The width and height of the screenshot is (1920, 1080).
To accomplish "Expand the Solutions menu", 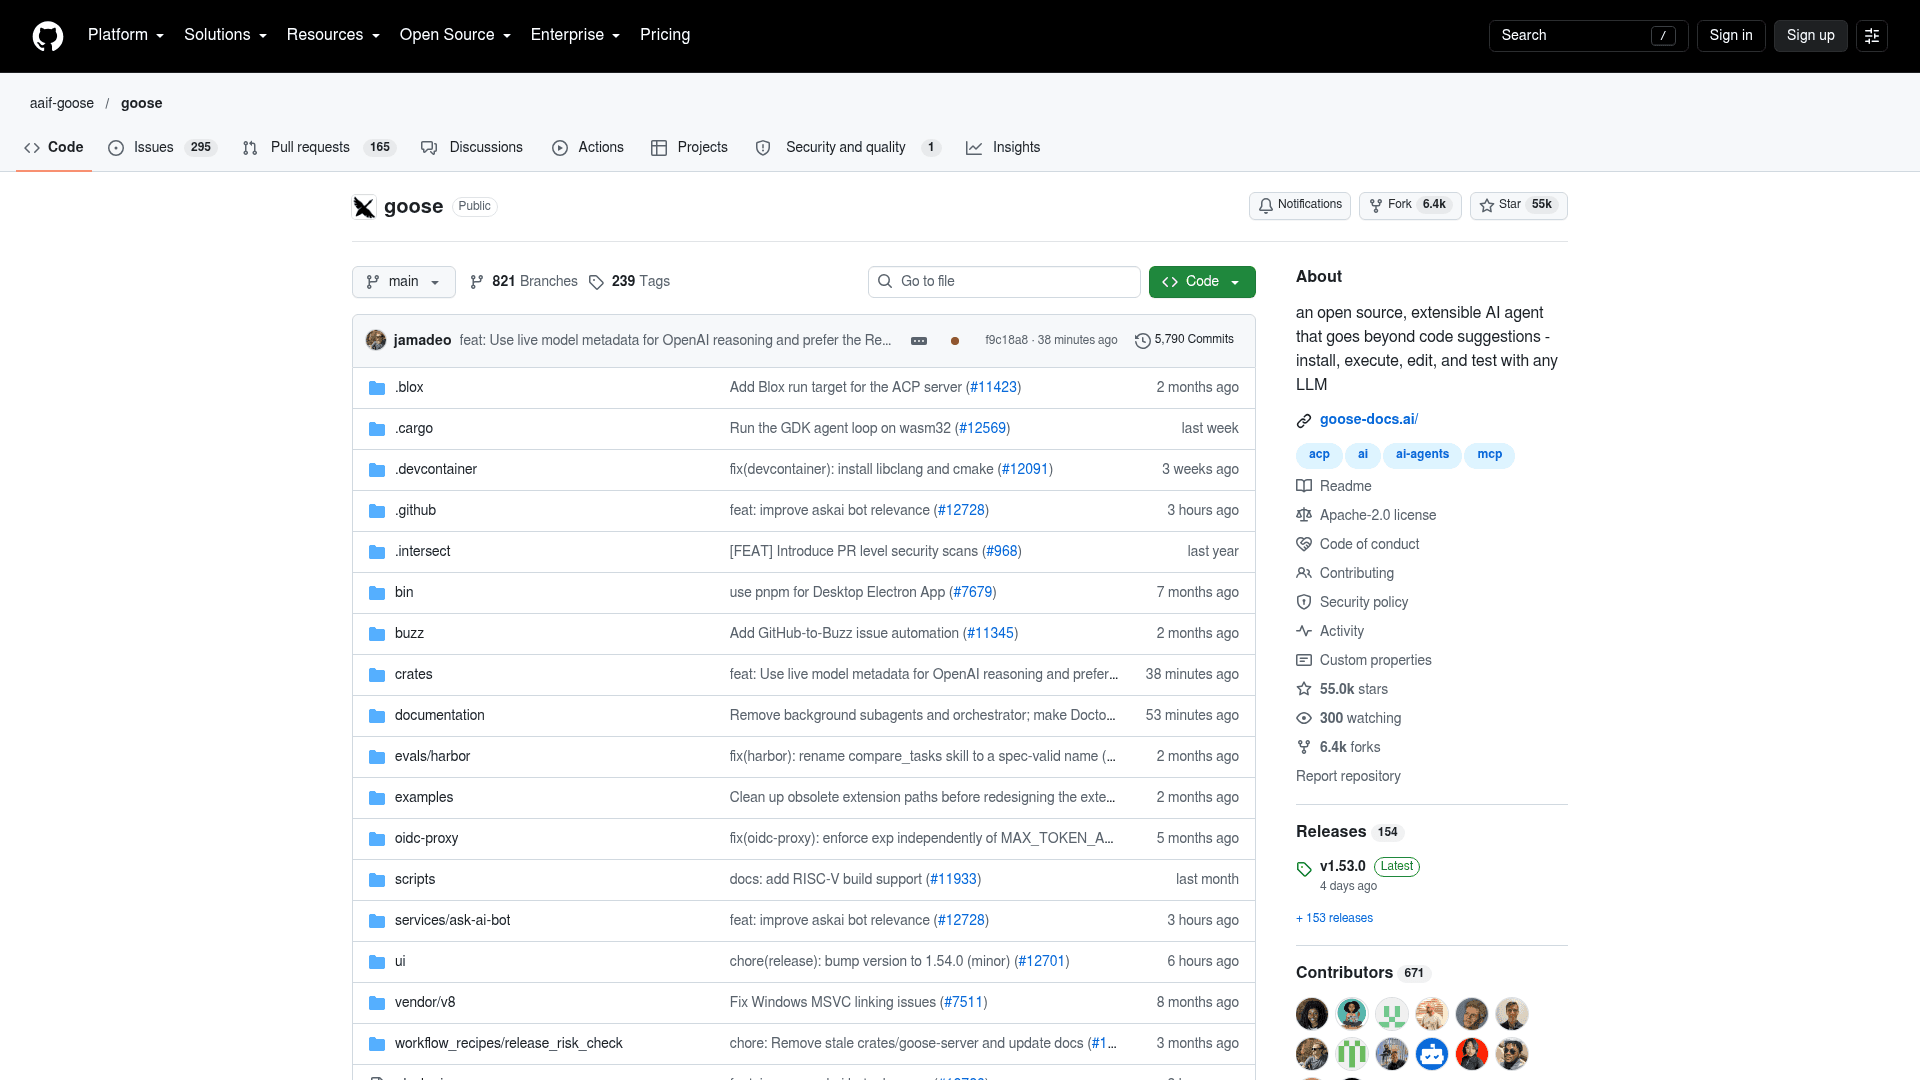I will [x=225, y=35].
